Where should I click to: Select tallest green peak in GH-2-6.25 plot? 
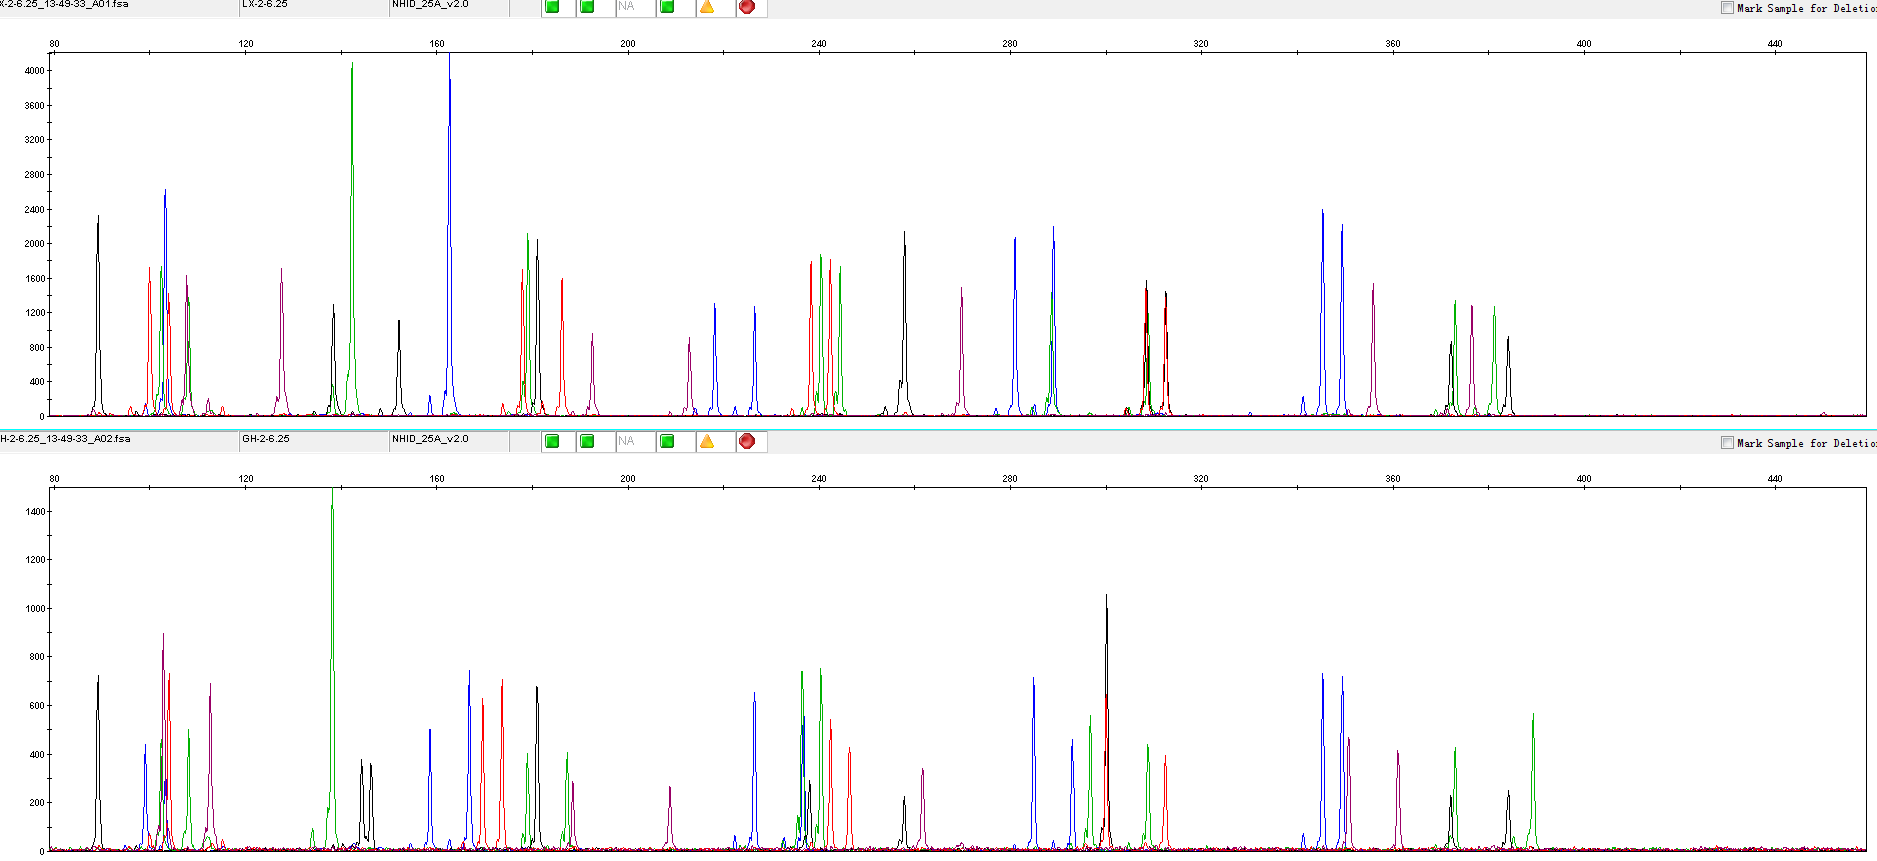[332, 668]
